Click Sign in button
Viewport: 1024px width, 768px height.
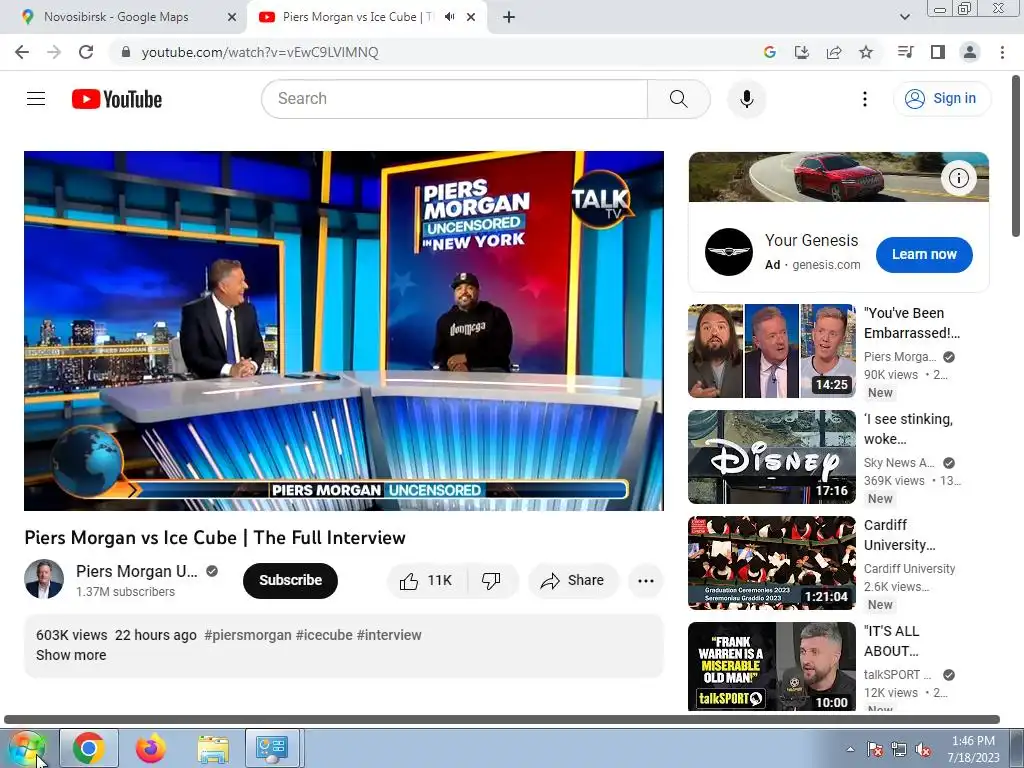(942, 99)
